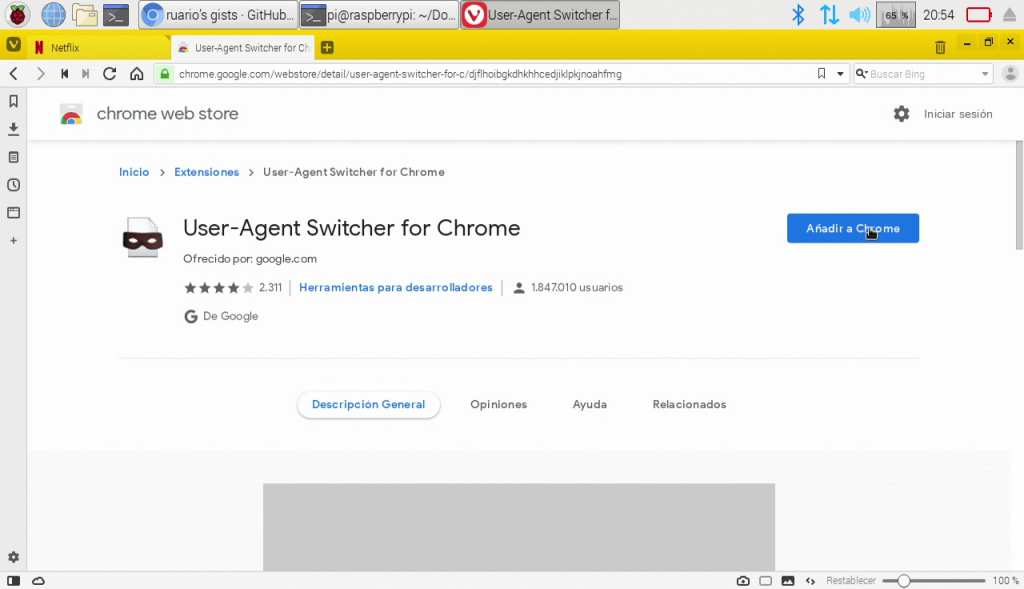
Task: Open the History side panel
Action: pos(13,185)
